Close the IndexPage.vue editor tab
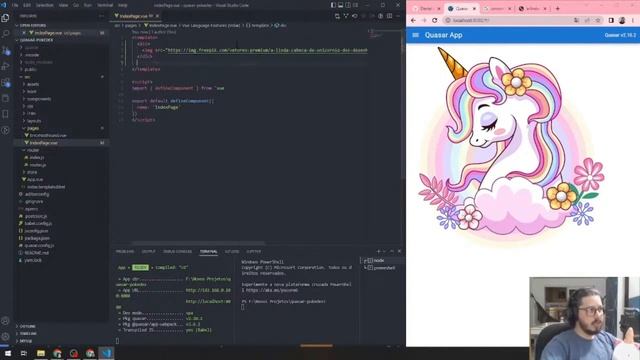Screen dimensions: 640x360 click(157, 16)
